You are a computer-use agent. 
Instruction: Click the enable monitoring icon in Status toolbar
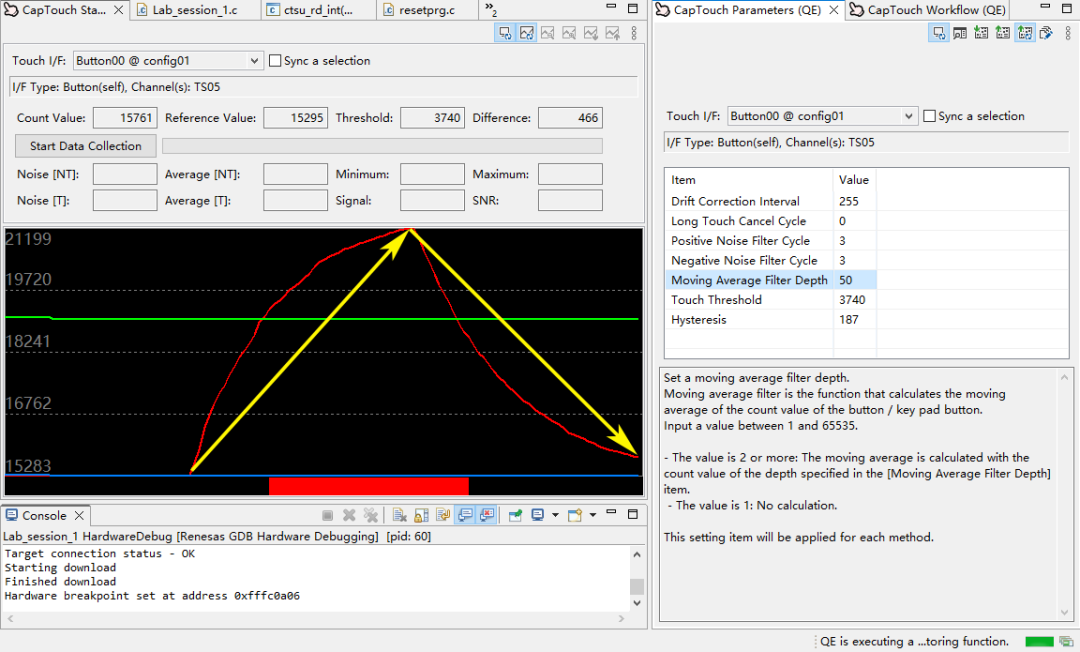(x=505, y=33)
